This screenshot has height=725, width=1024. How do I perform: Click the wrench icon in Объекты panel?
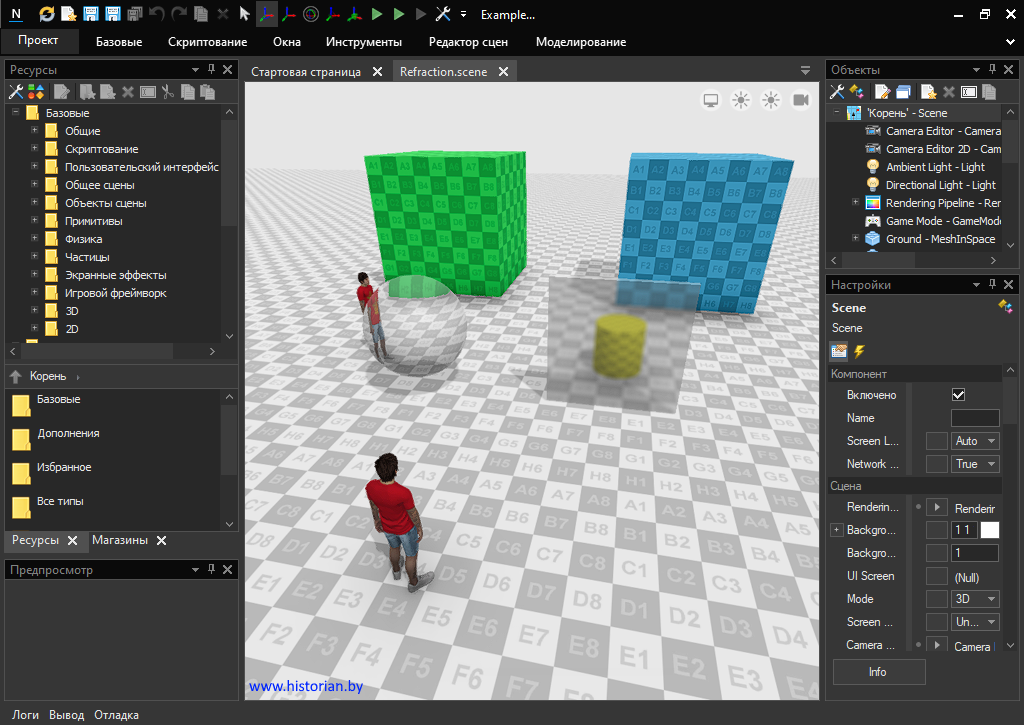(x=838, y=92)
